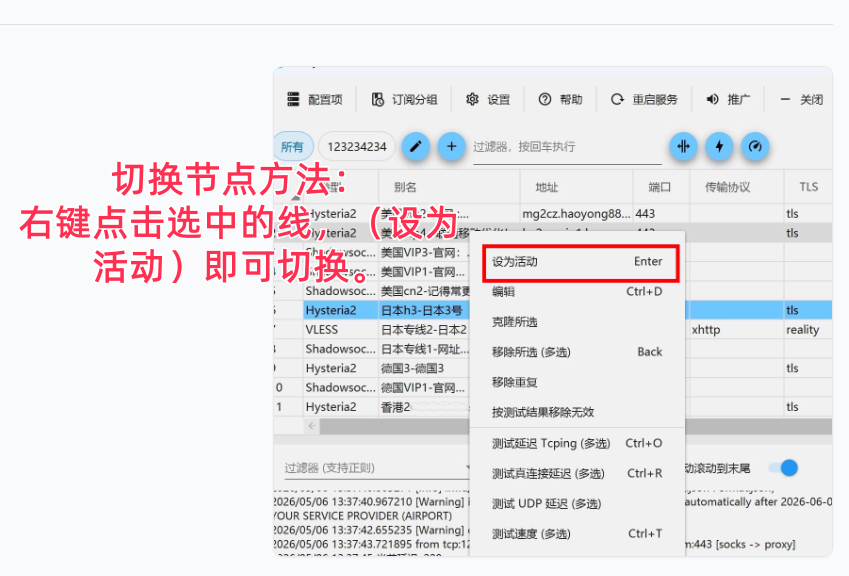The image size is (849, 576).
Task: Click the auto-fit column width icon
Action: click(x=683, y=147)
